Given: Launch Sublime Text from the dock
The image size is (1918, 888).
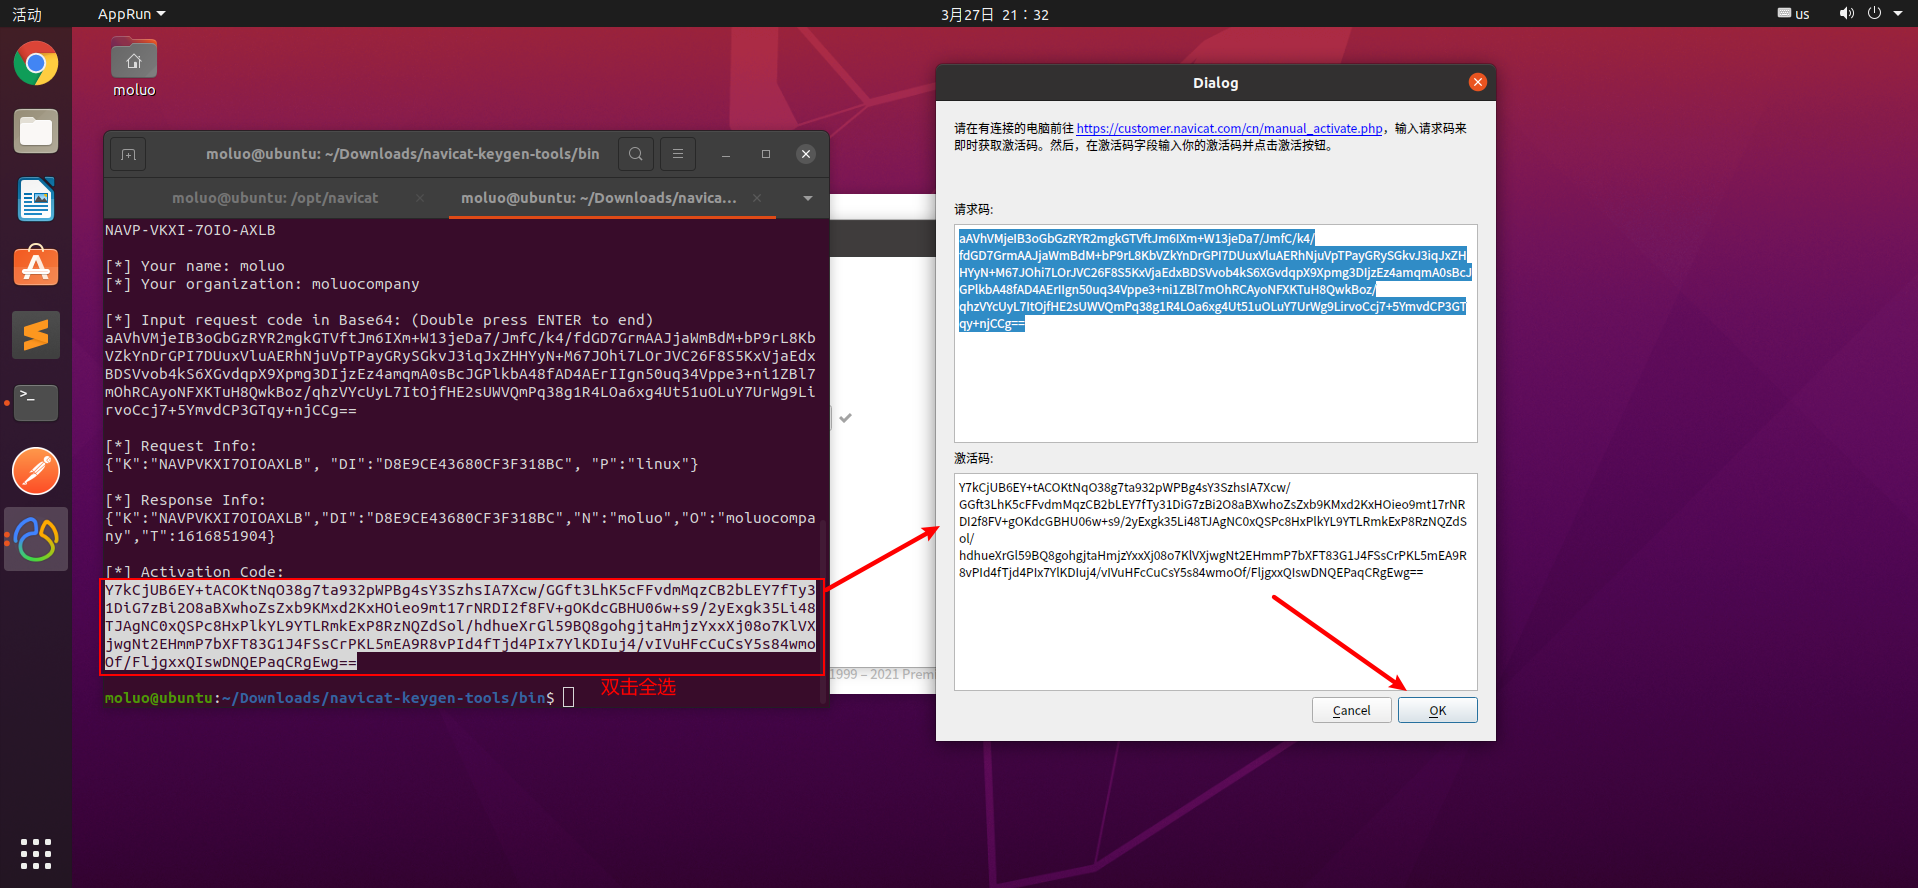Looking at the screenshot, I should (36, 335).
